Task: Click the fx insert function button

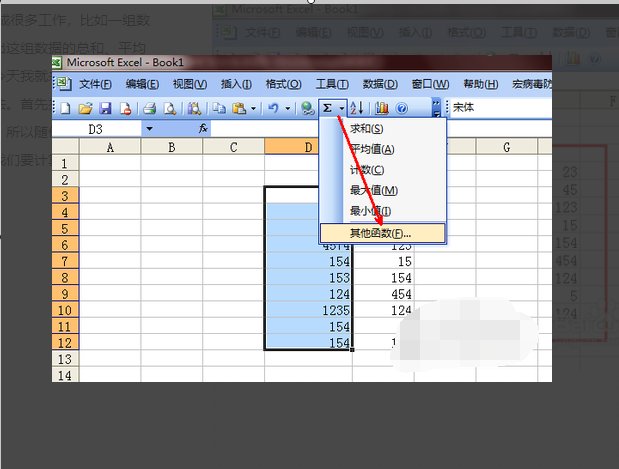Action: coord(203,129)
